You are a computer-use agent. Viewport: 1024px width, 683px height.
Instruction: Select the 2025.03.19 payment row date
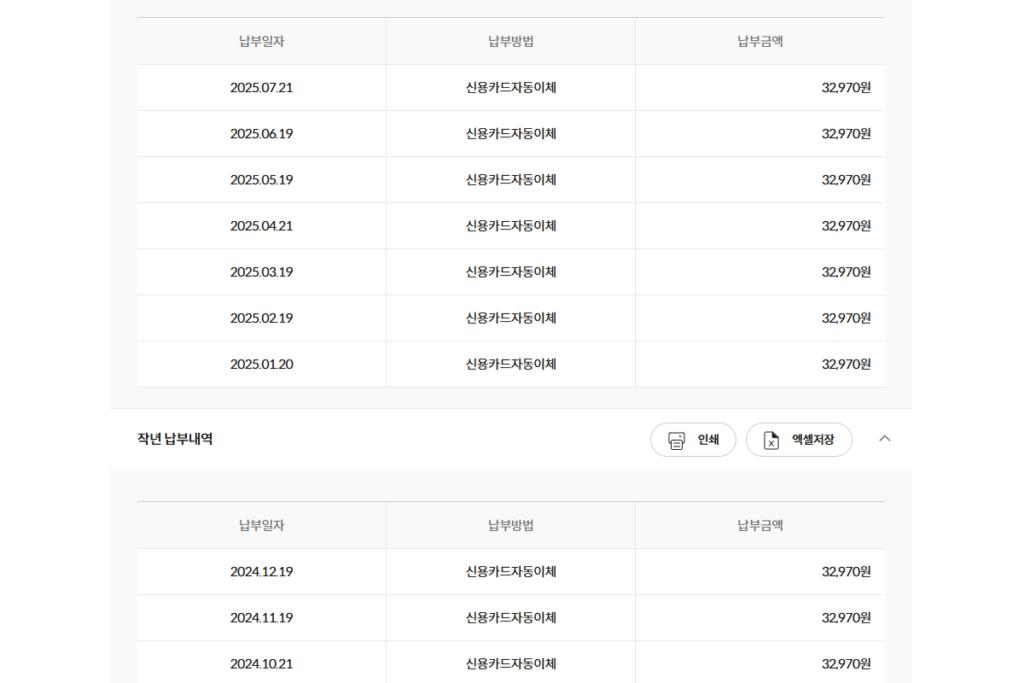coord(261,272)
